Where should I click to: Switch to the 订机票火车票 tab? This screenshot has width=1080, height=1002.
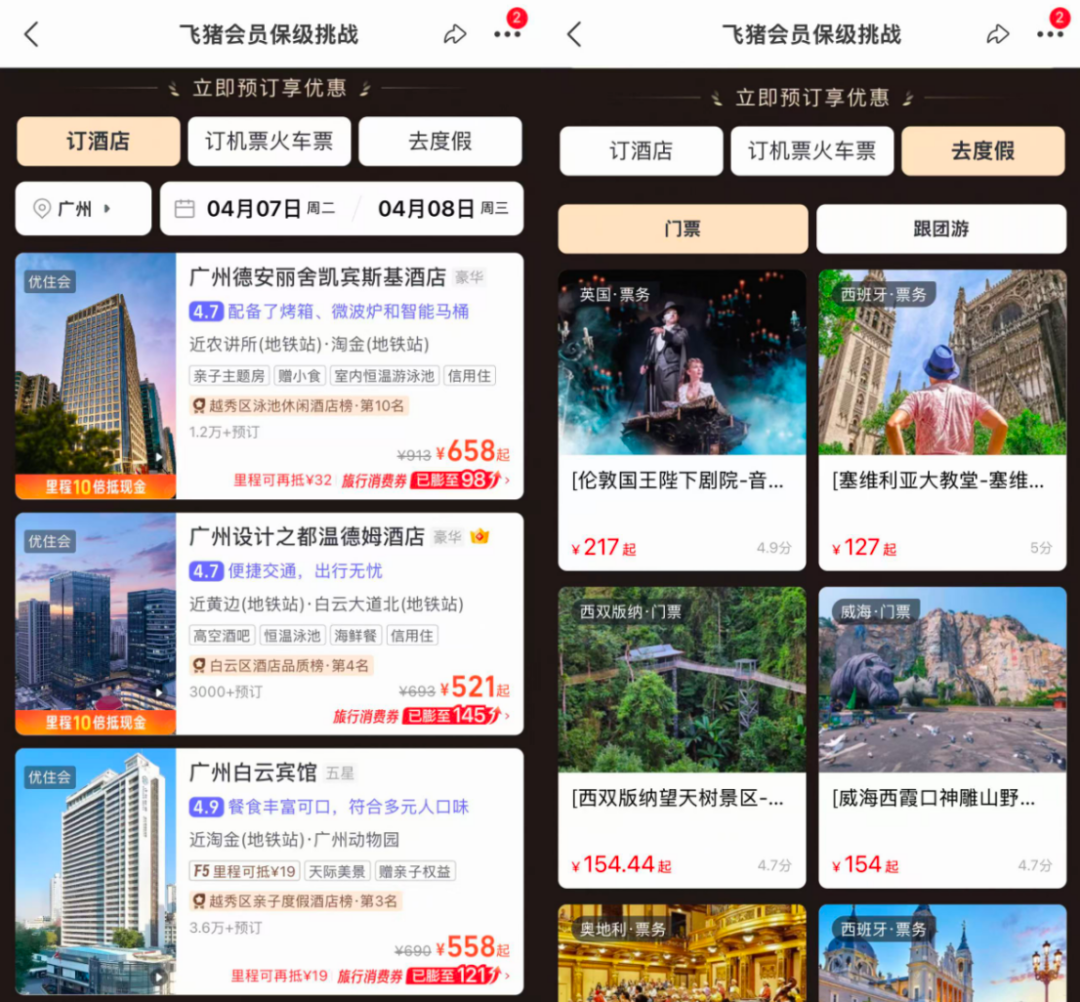click(x=269, y=141)
